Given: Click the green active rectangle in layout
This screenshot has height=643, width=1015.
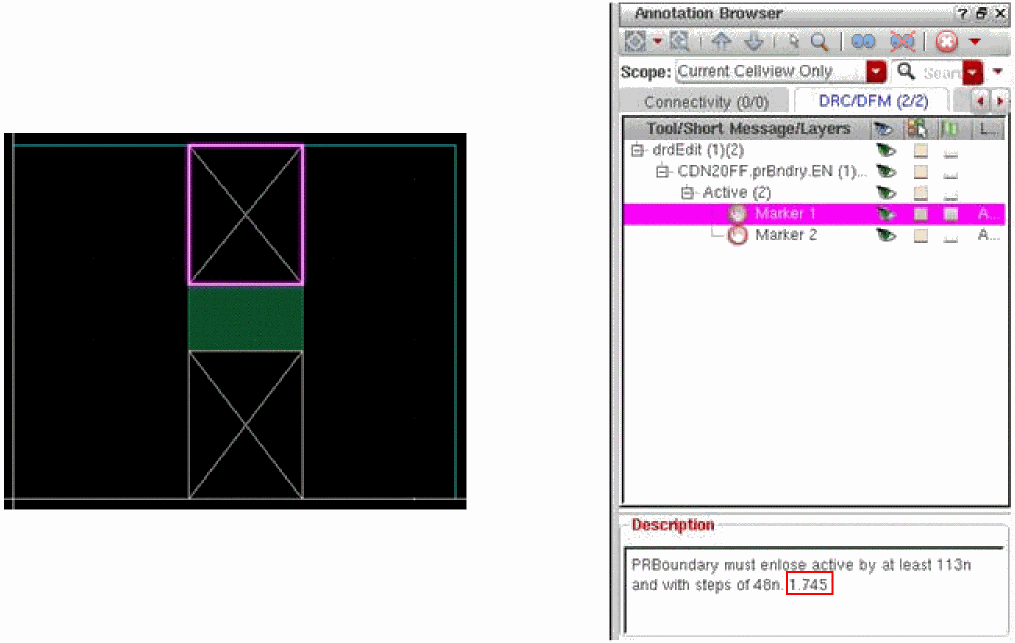Looking at the screenshot, I should click(x=246, y=319).
